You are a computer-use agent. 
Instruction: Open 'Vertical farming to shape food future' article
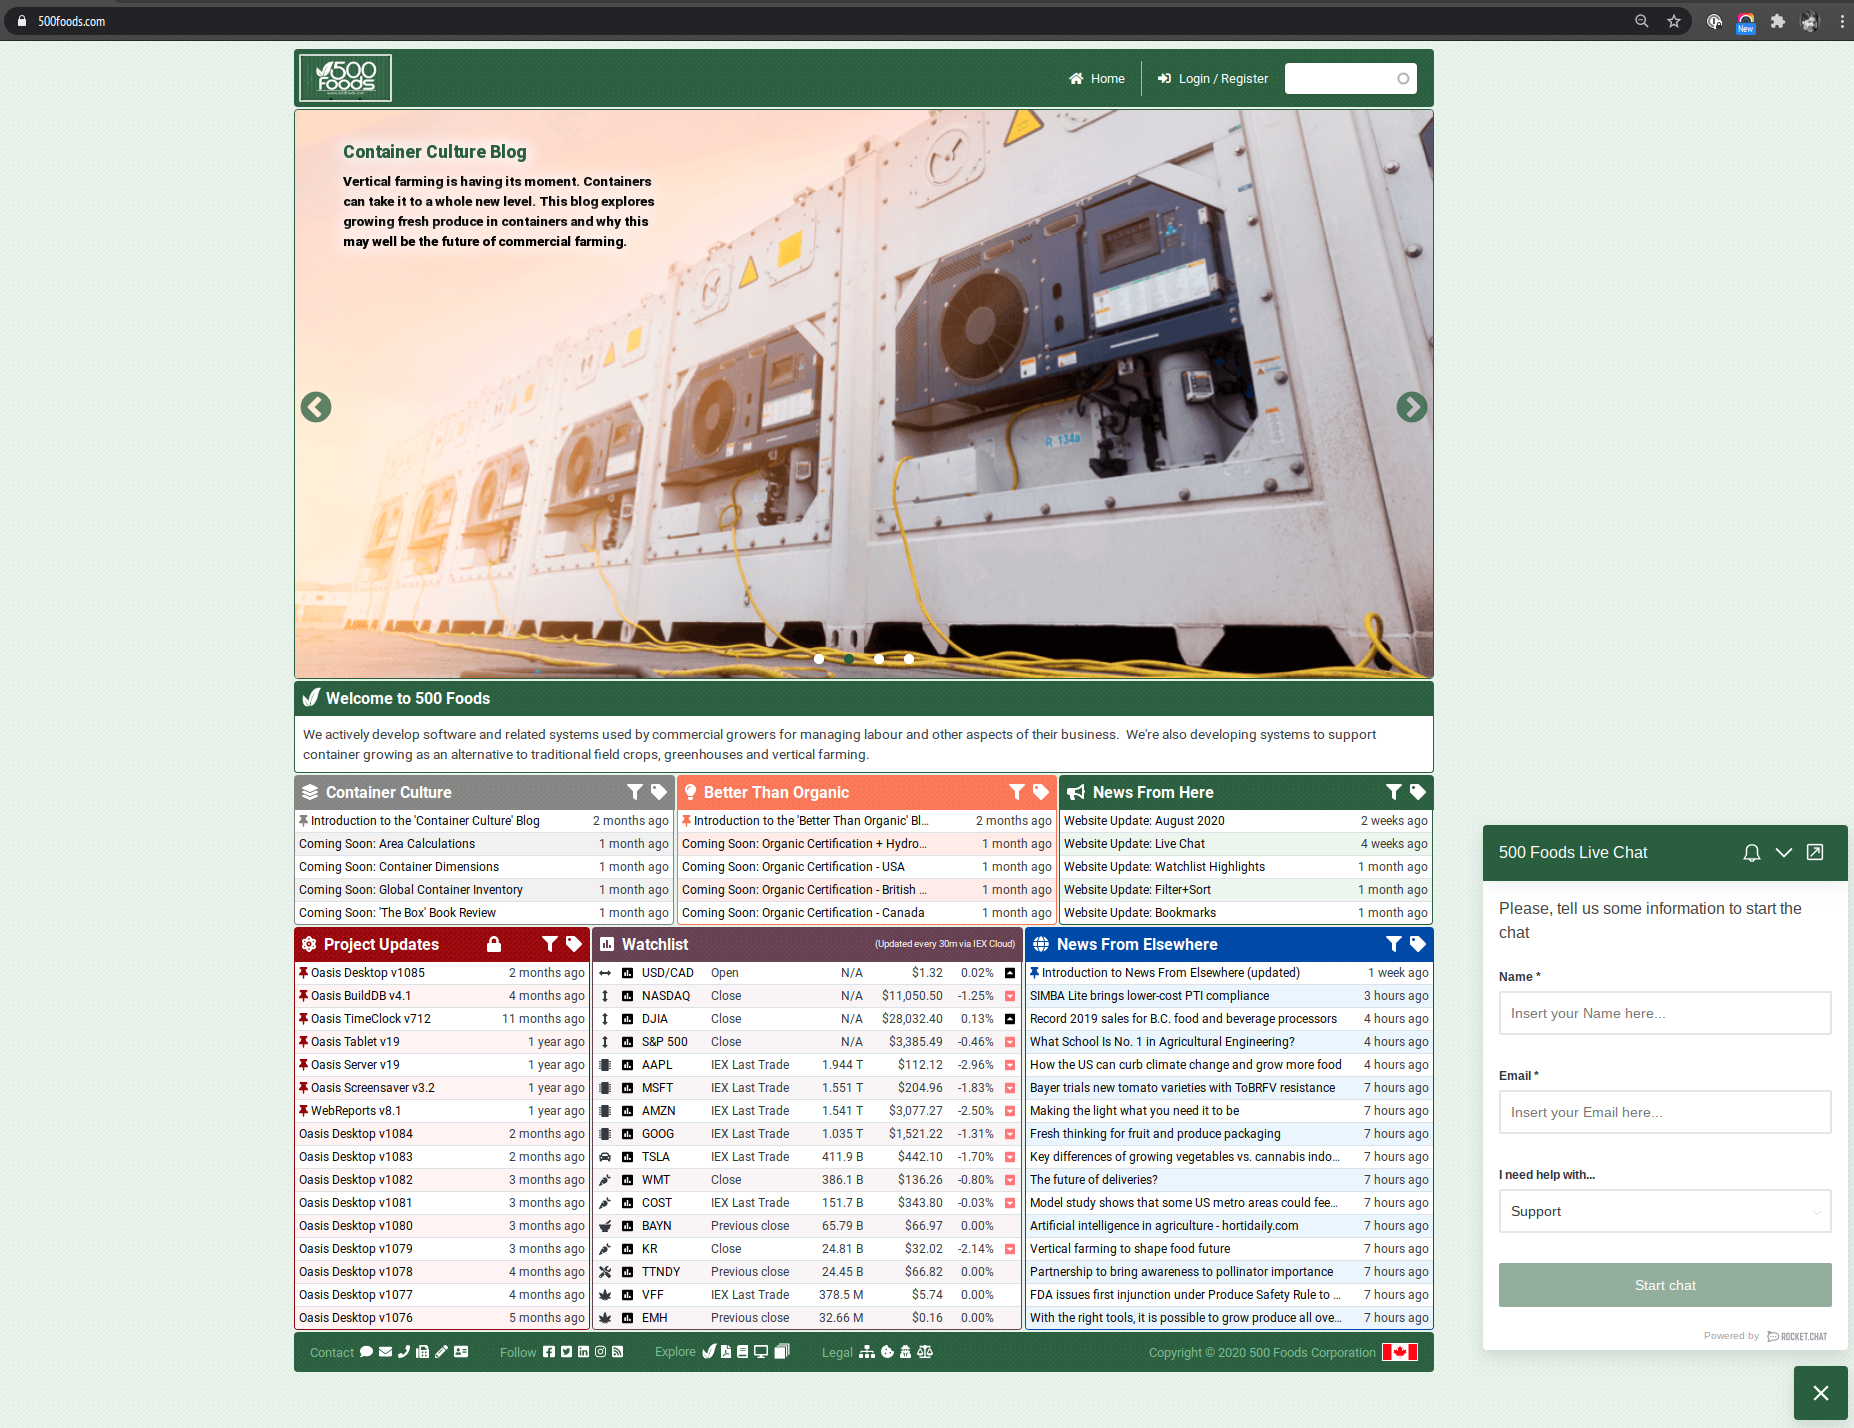point(1130,1249)
